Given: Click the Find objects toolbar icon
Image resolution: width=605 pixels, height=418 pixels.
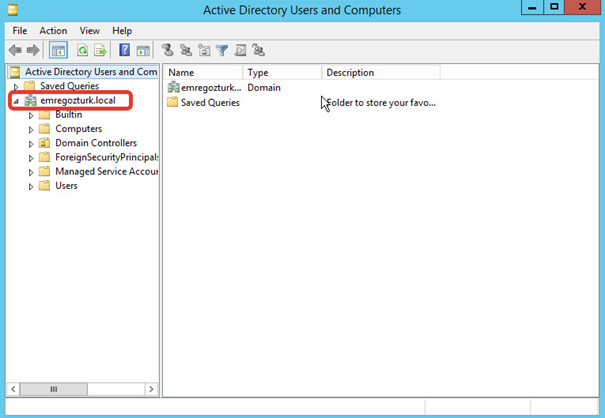Looking at the screenshot, I should tap(240, 50).
